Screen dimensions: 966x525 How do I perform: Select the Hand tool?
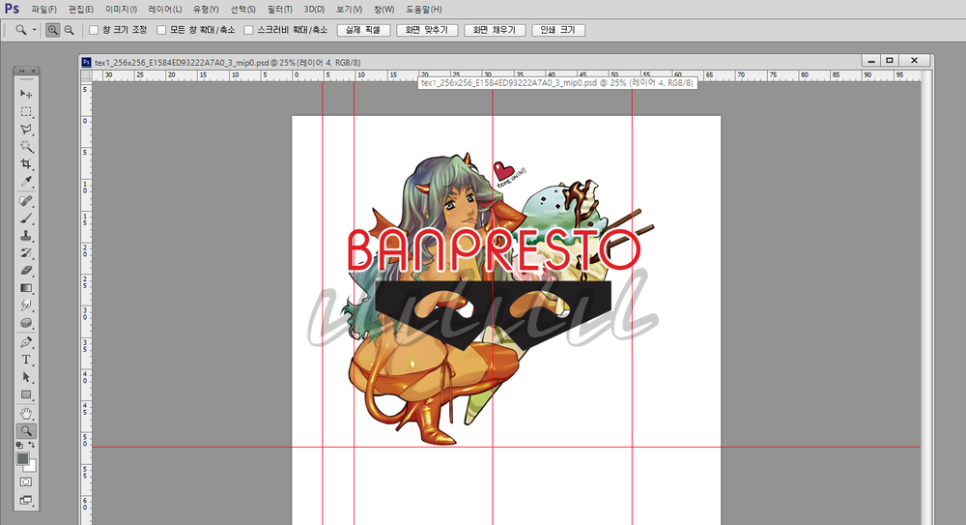coord(26,413)
